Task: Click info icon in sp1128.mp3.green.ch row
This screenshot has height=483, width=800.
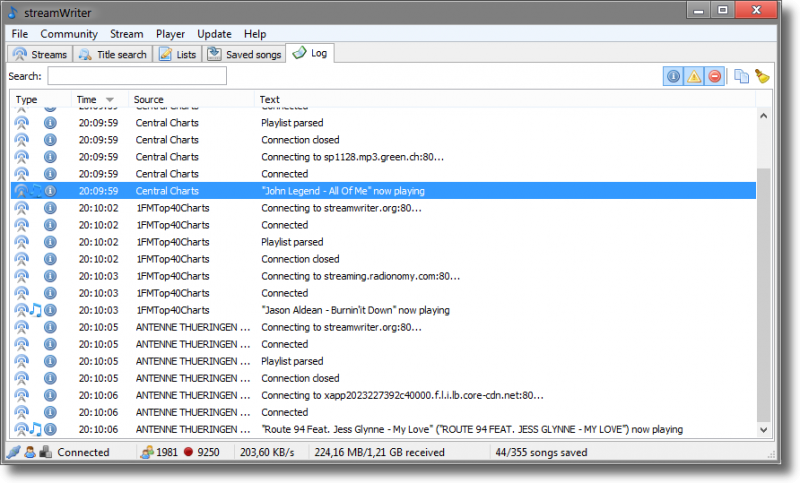Action: [x=50, y=157]
